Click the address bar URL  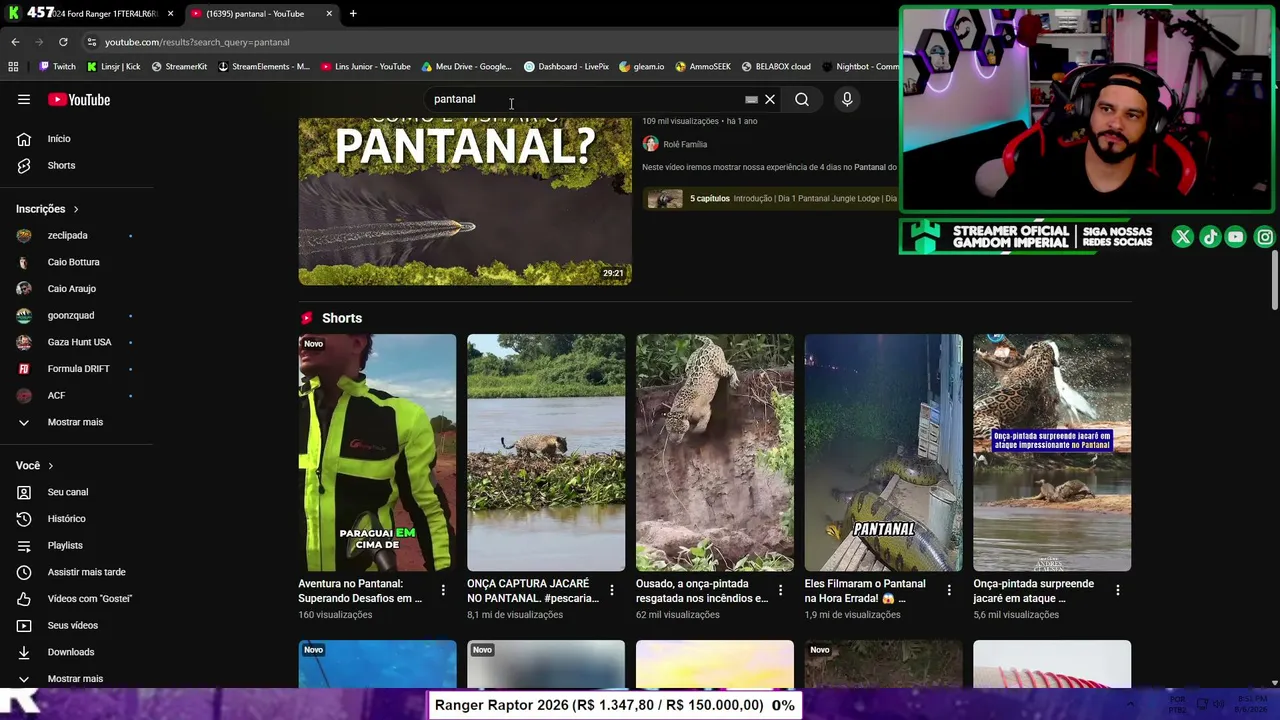197,42
